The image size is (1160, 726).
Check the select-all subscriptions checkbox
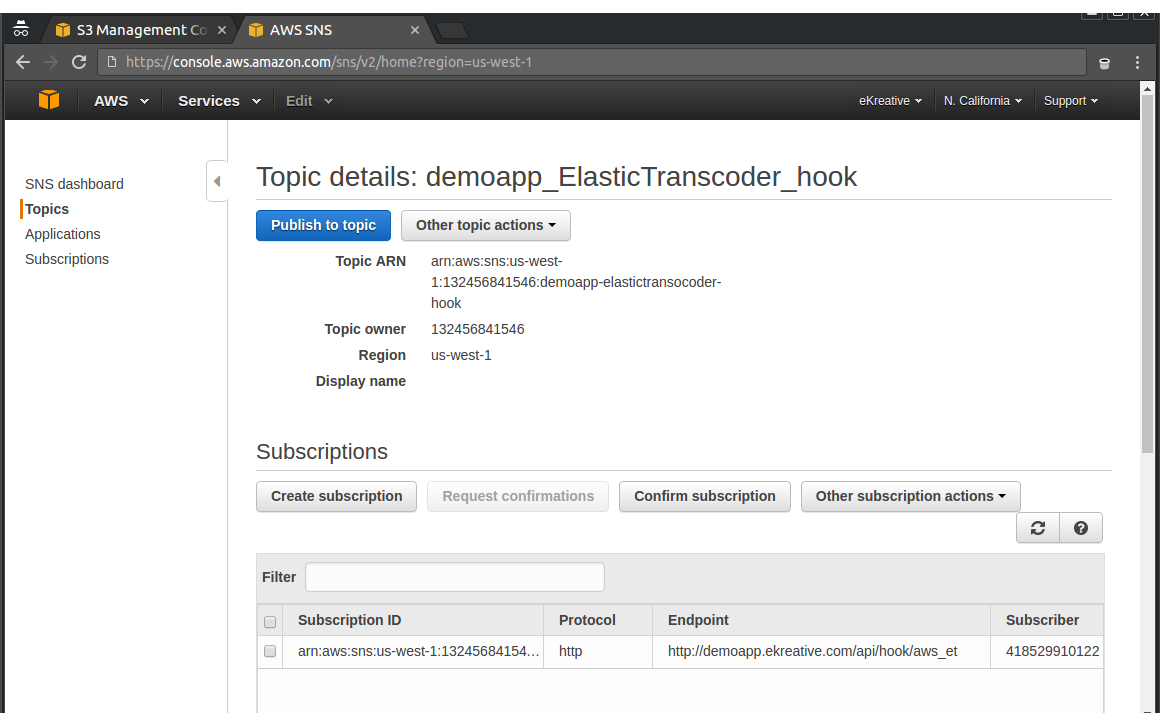tap(270, 621)
